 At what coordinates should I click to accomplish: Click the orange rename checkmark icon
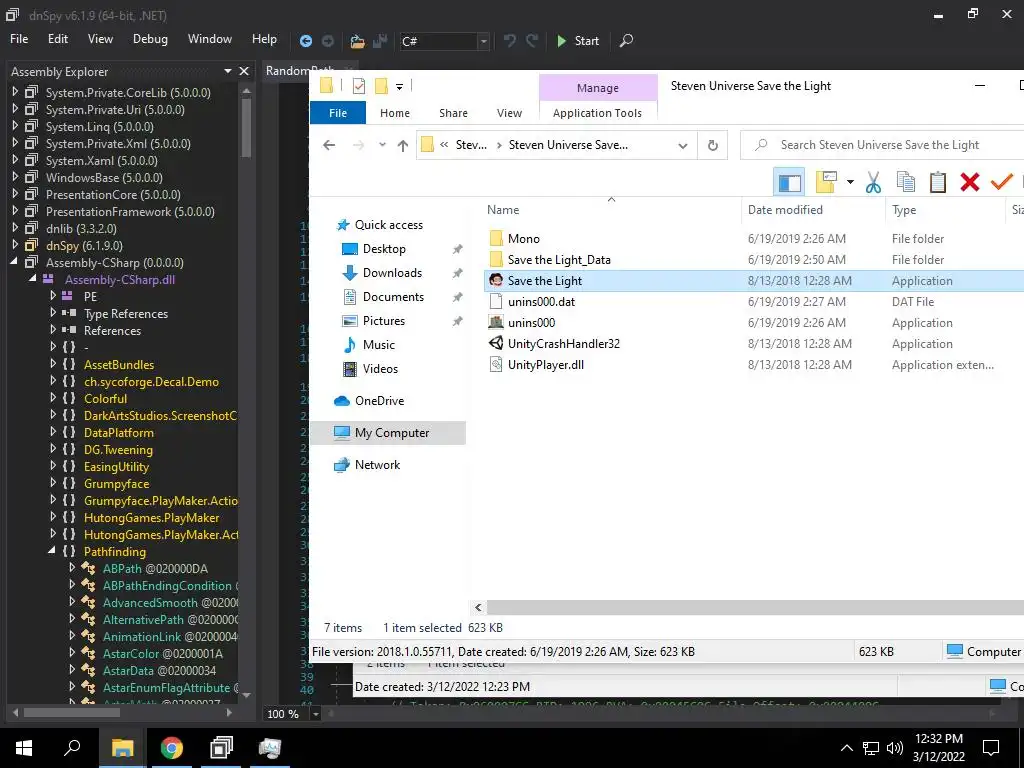coord(1001,182)
